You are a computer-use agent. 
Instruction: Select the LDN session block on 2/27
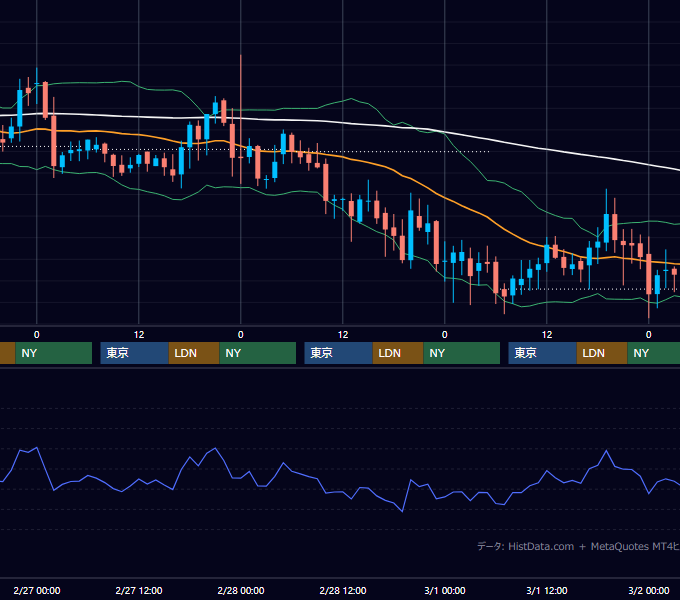coord(194,353)
